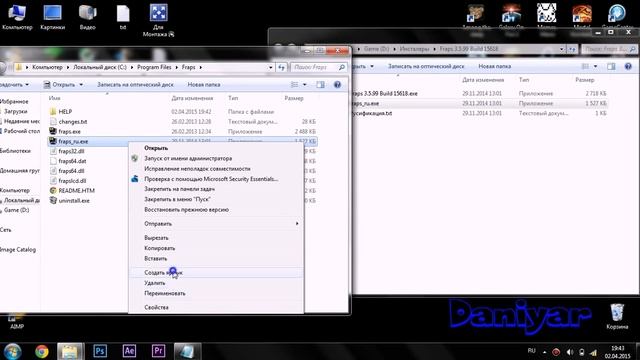The image size is (640, 360).
Task: Click the volume speaker tray icon
Action: [x=570, y=352]
